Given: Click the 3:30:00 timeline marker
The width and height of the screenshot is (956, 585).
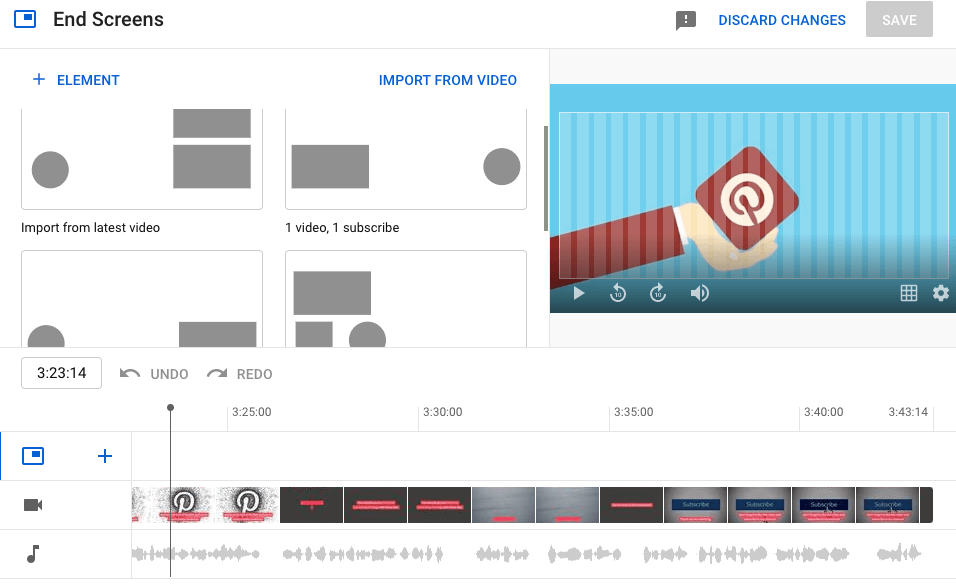Looking at the screenshot, I should [x=443, y=412].
